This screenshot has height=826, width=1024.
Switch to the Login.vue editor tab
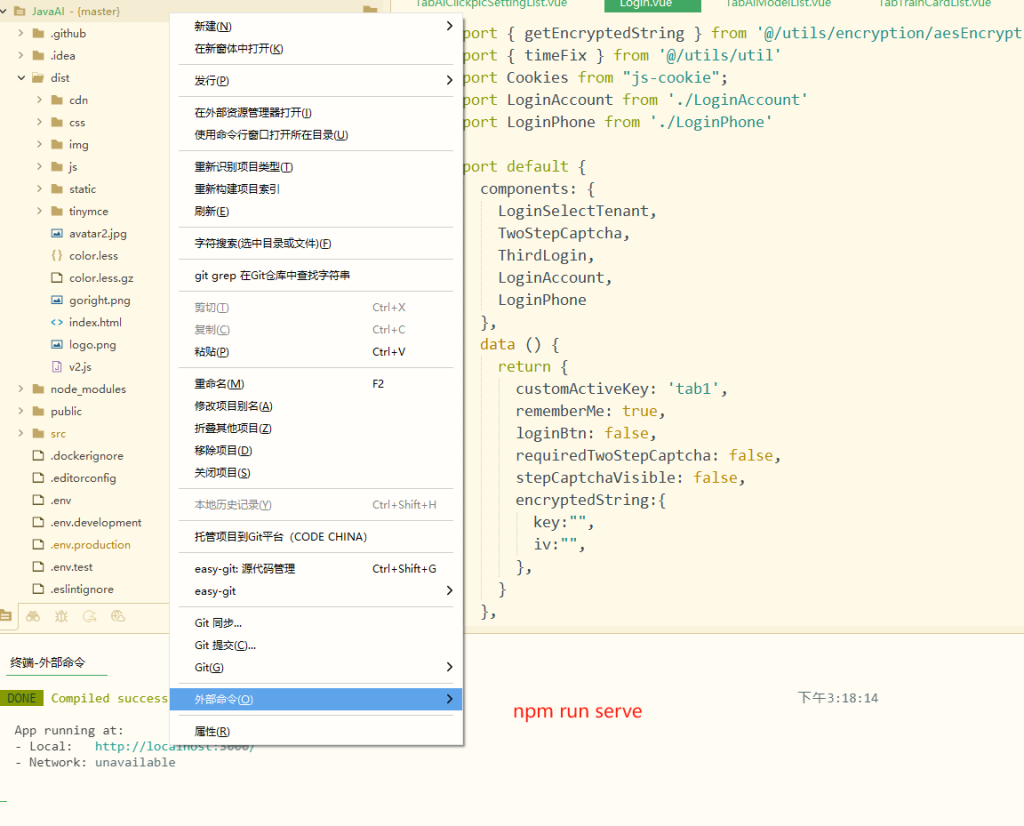click(x=645, y=4)
